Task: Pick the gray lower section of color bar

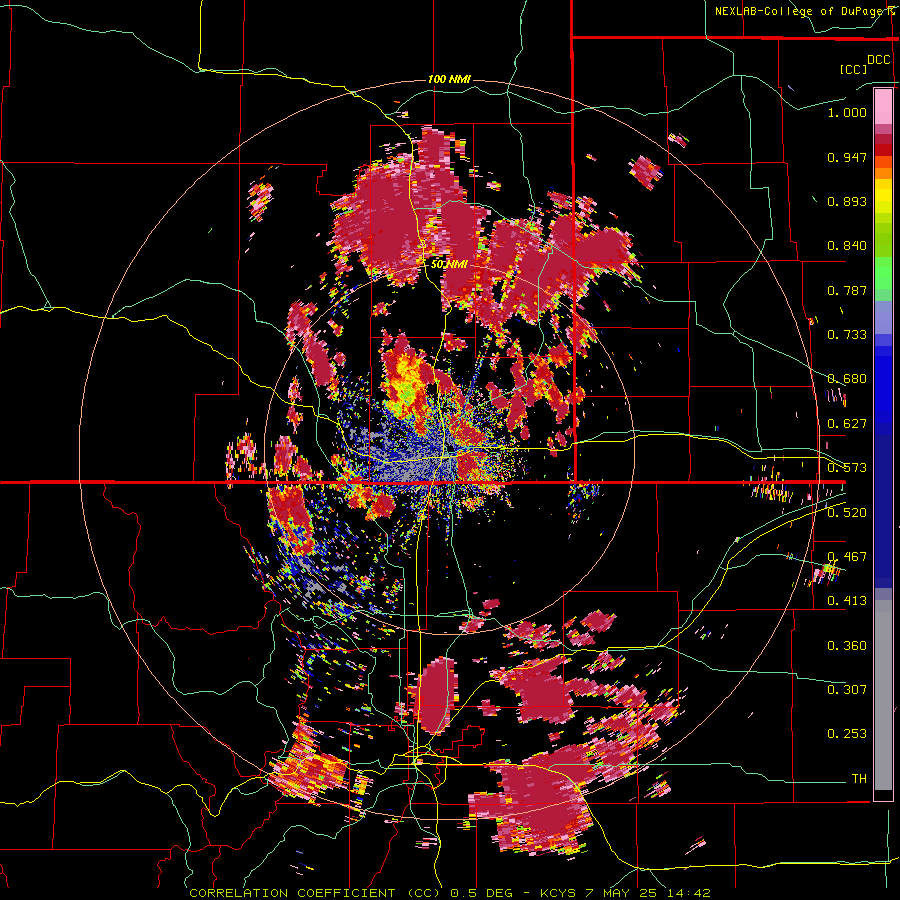Action: point(883,695)
